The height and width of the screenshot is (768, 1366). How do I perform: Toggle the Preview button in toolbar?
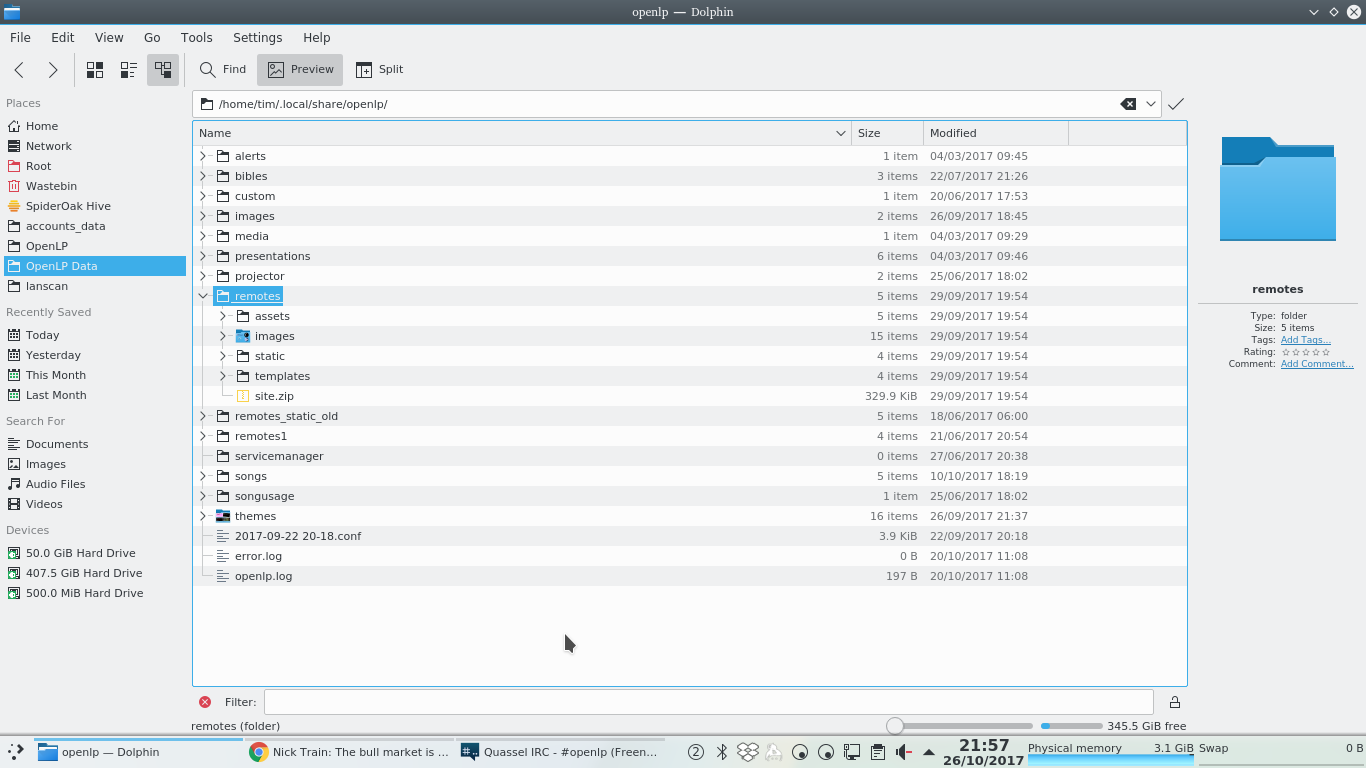click(300, 69)
